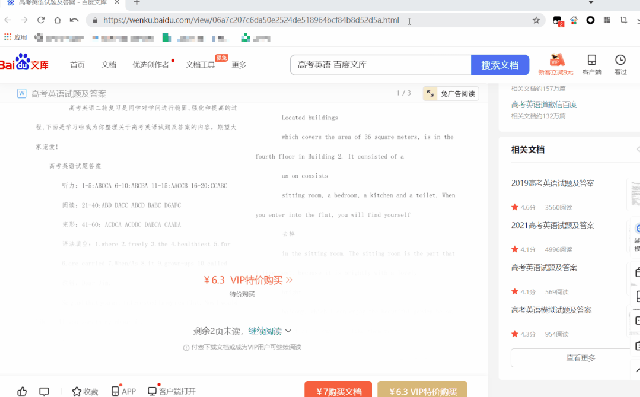Click the URL in the address bar

click(x=251, y=20)
